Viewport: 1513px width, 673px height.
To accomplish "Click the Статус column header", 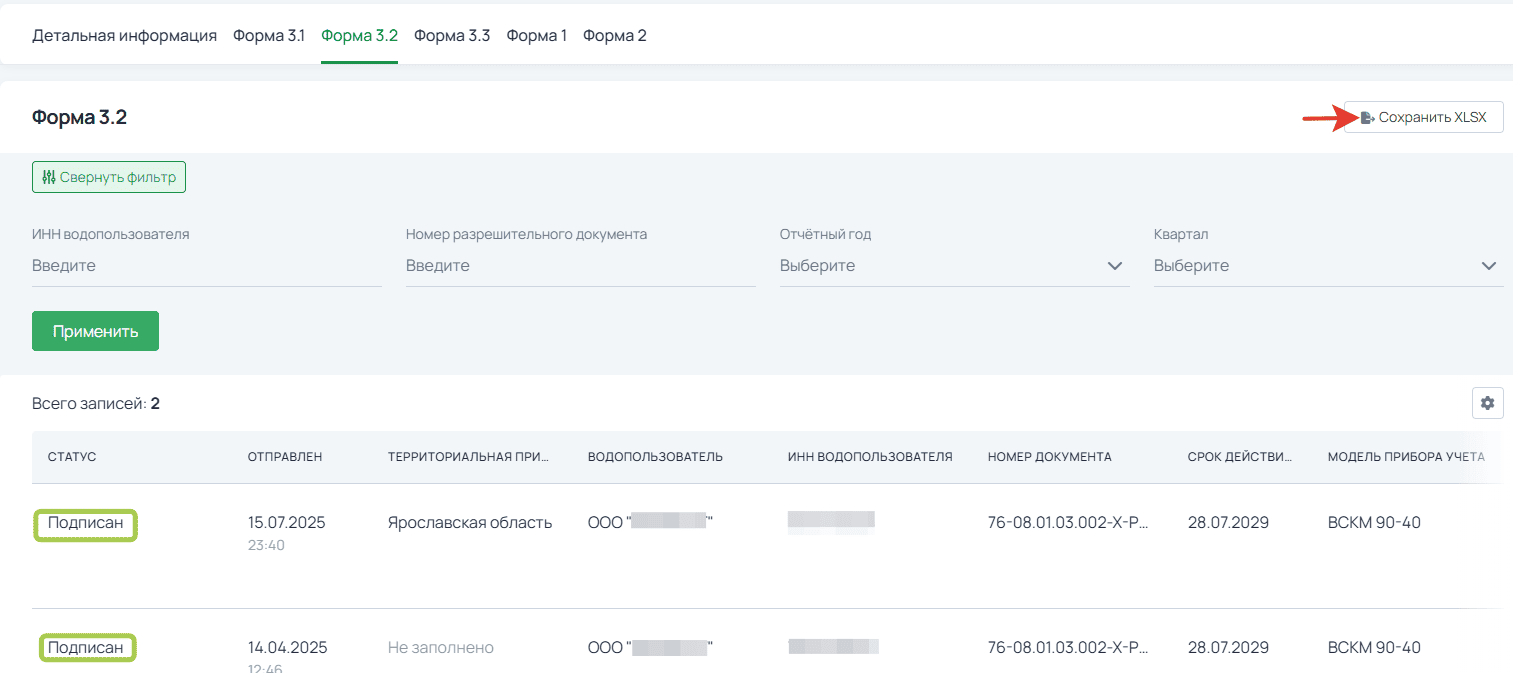I will pyautogui.click(x=72, y=457).
